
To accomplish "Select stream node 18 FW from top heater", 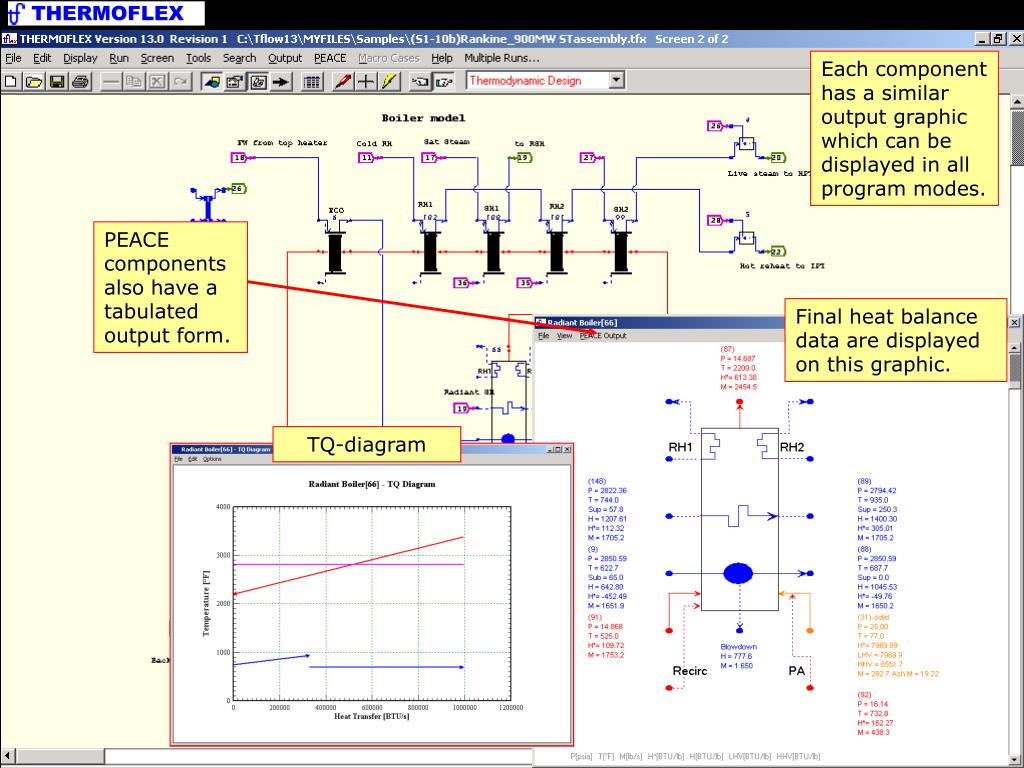I will click(x=239, y=158).
